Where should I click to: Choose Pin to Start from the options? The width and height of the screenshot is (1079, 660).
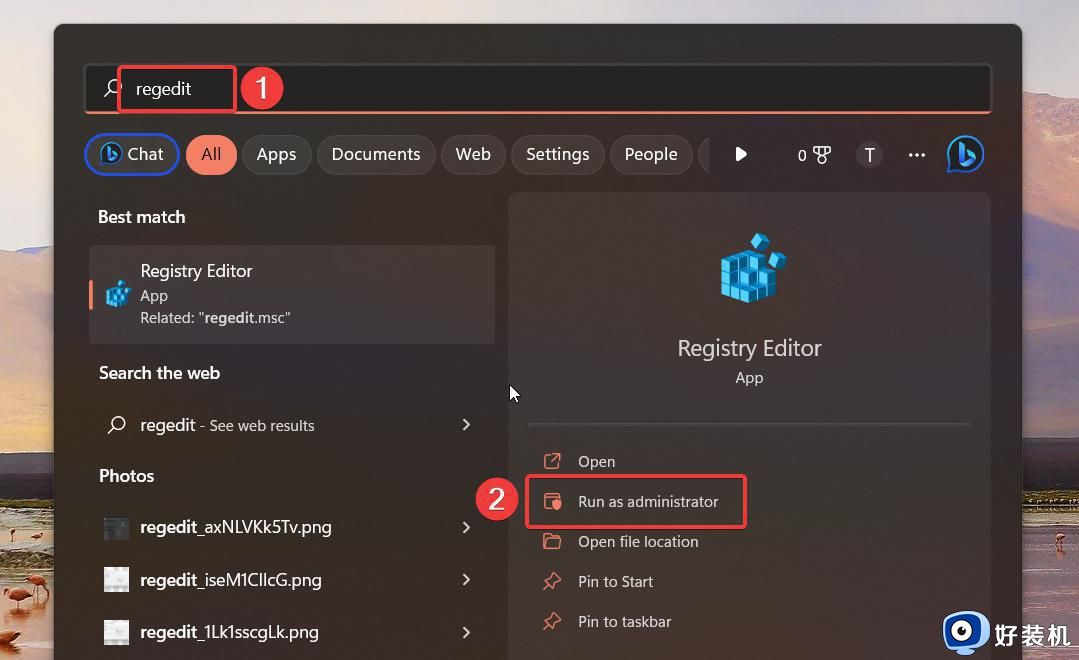click(615, 581)
